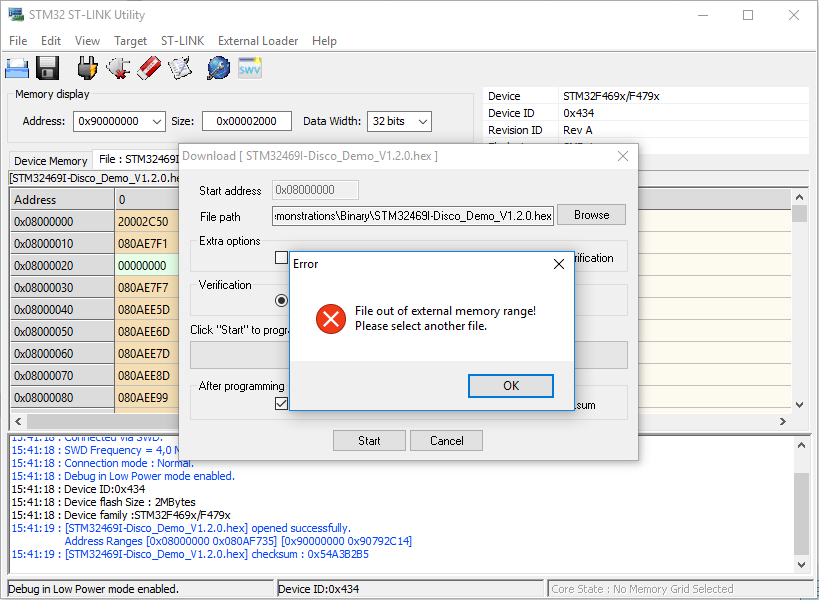Screen dimensions: 819x600
Task: Close the Download dialog window
Action: click(623, 156)
